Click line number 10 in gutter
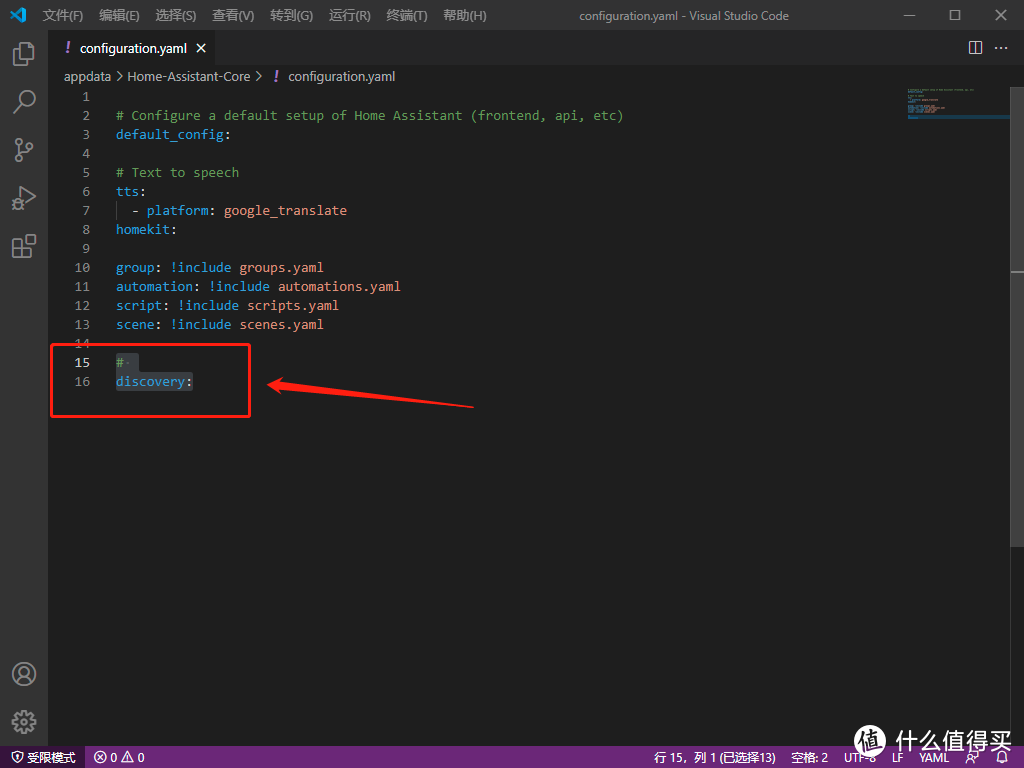This screenshot has width=1024, height=768. coord(82,267)
